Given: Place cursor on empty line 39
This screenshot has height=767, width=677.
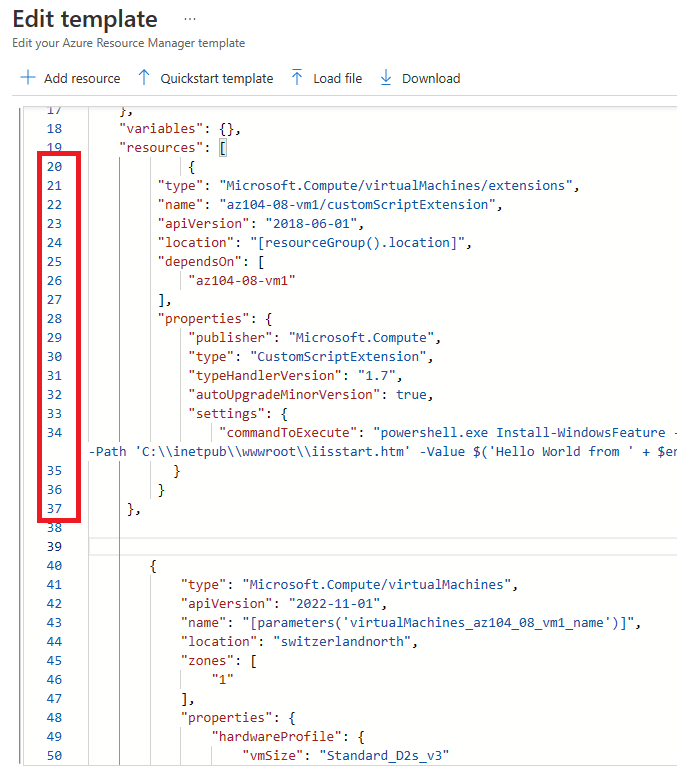Looking at the screenshot, I should [383, 547].
